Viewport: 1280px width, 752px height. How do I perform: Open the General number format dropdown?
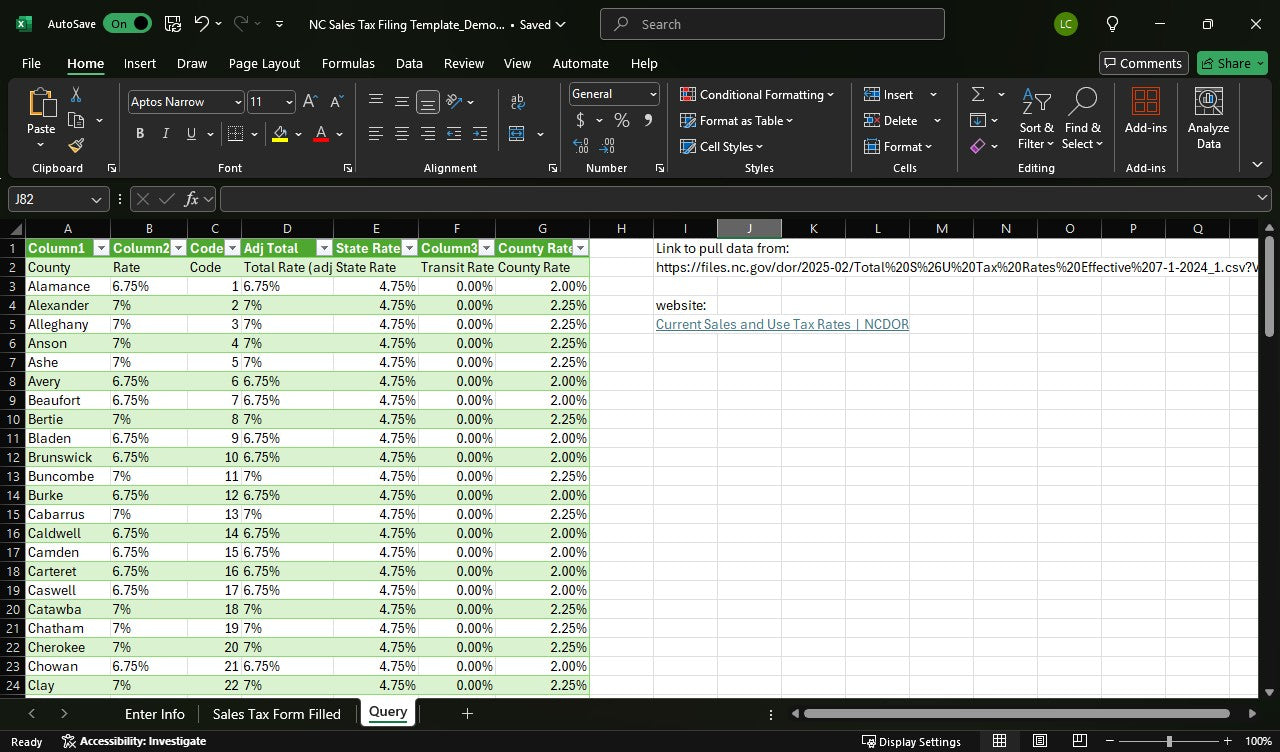653,94
